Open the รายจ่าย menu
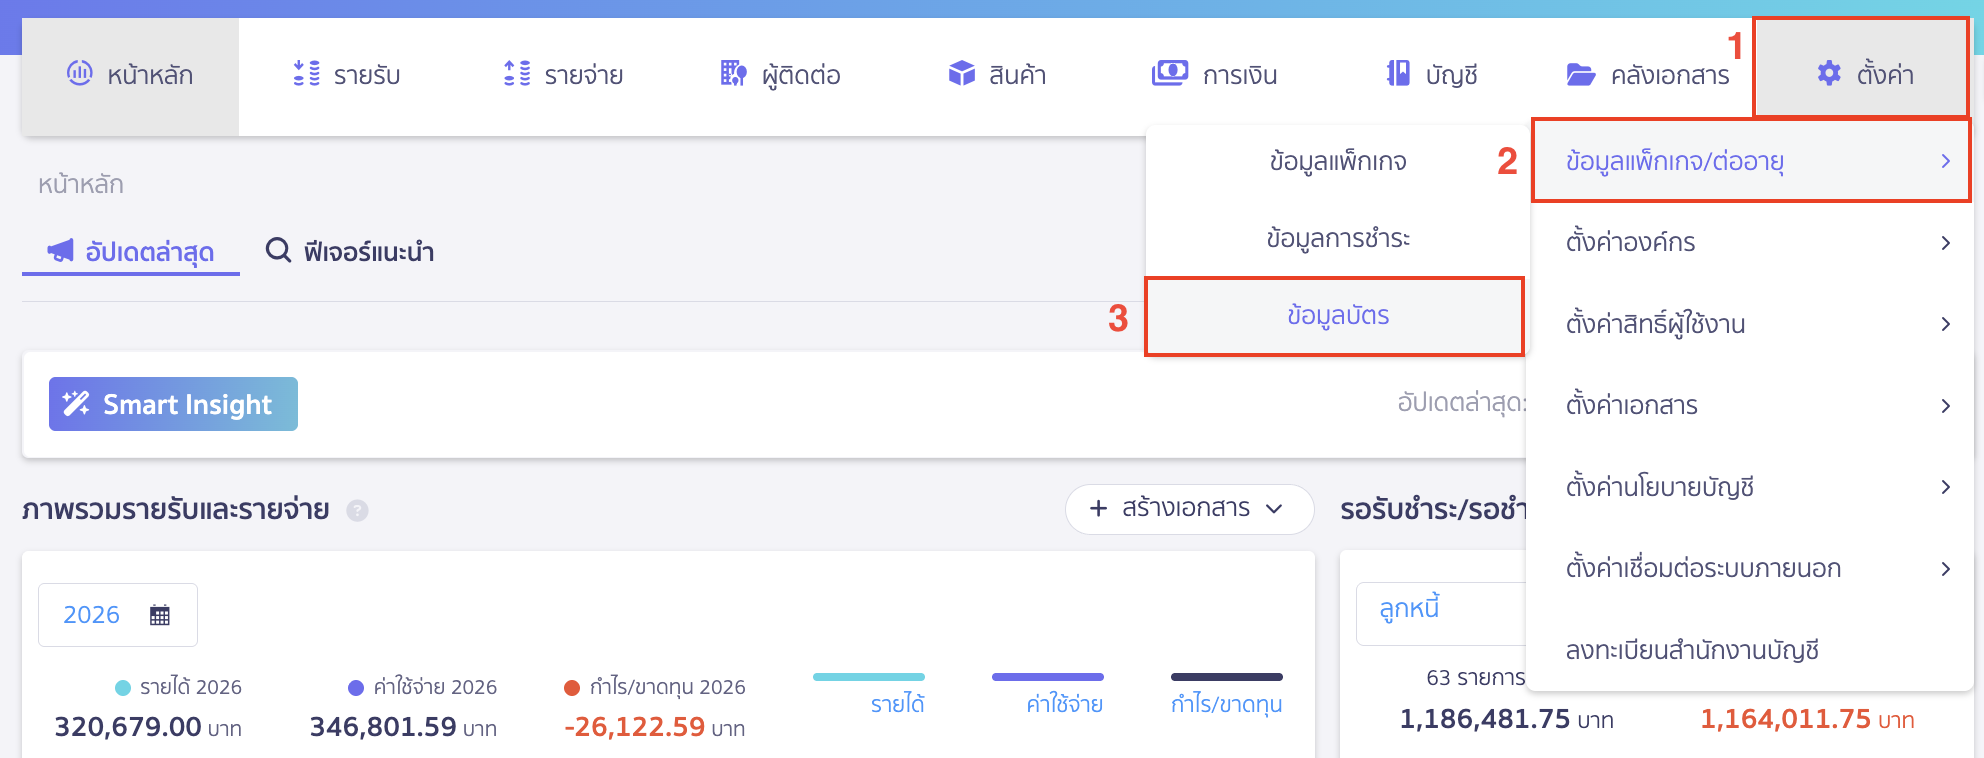The image size is (1984, 758). click(563, 76)
